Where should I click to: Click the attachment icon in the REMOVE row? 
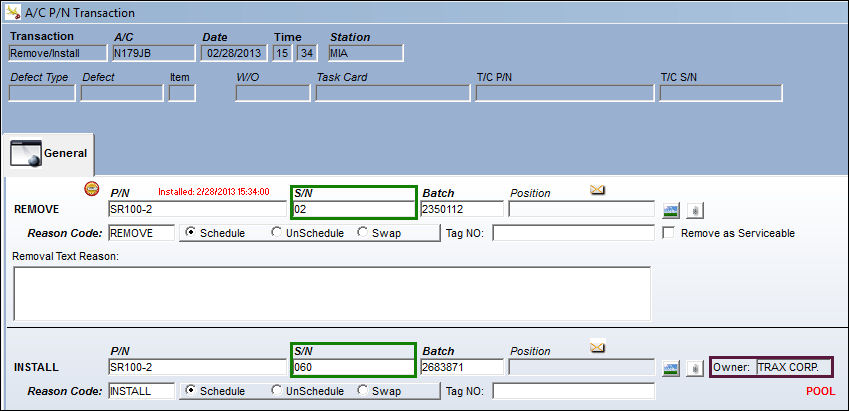695,210
